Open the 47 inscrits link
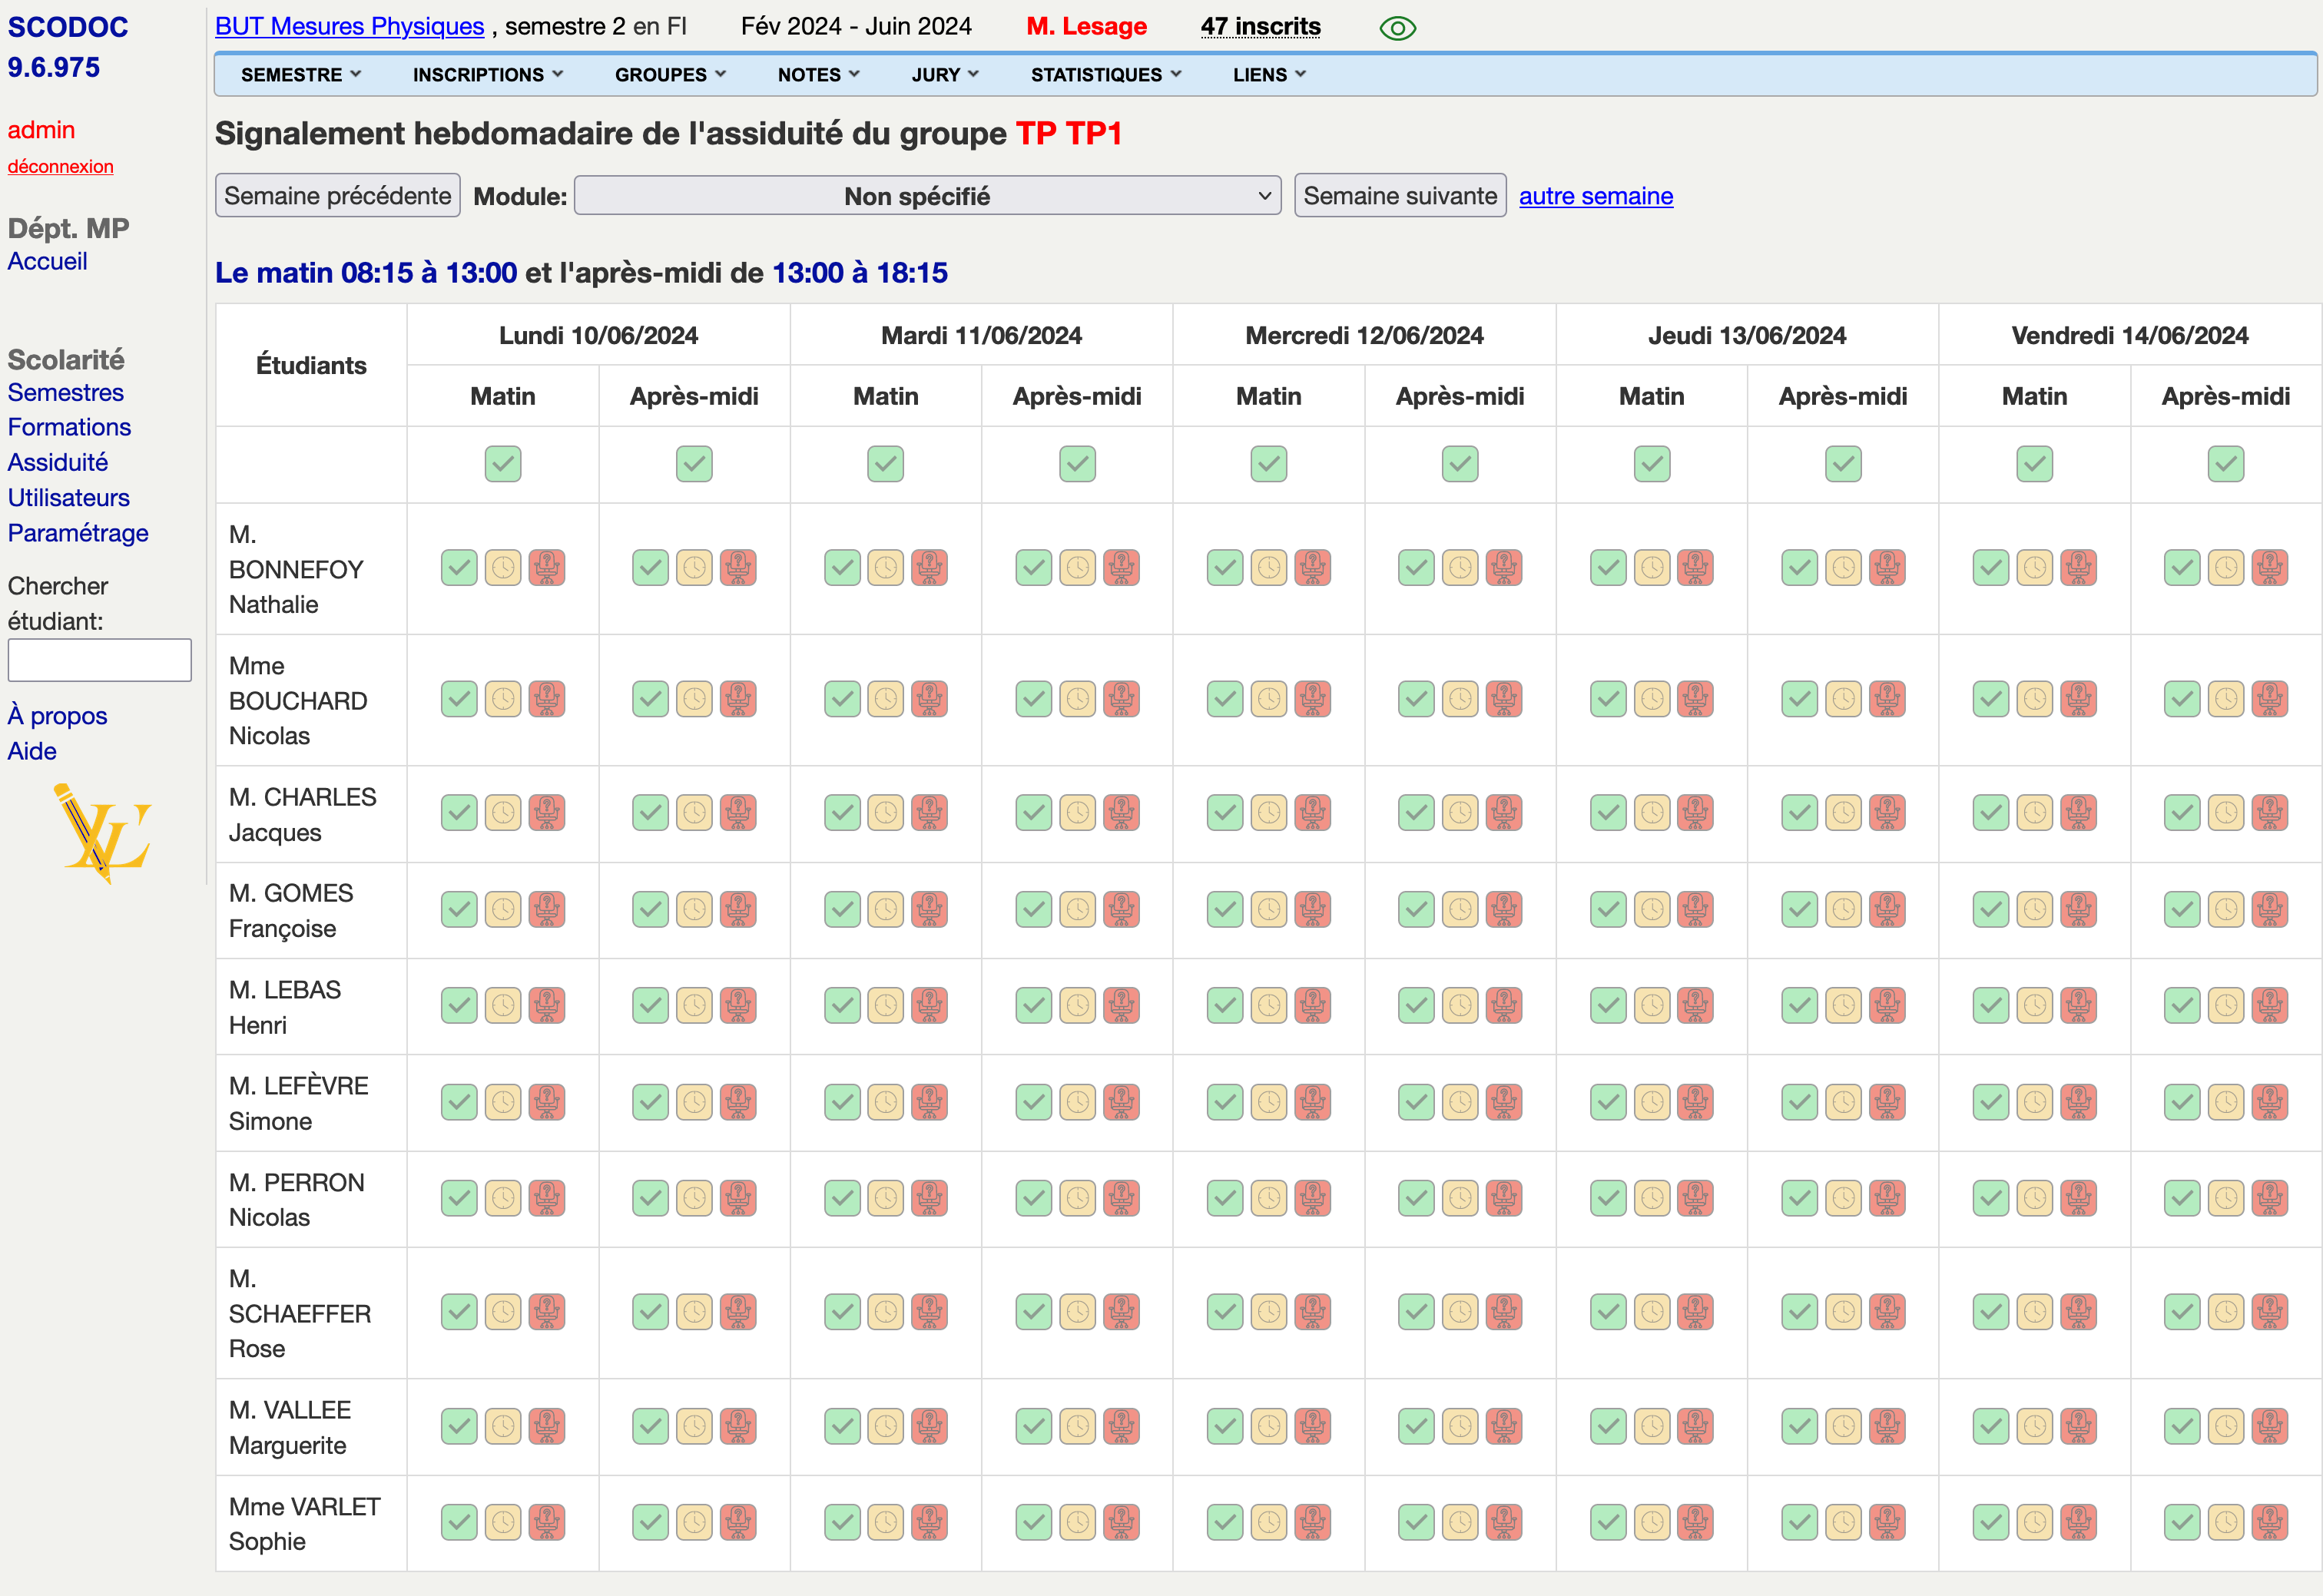This screenshot has height=1596, width=2323. coord(1260,27)
